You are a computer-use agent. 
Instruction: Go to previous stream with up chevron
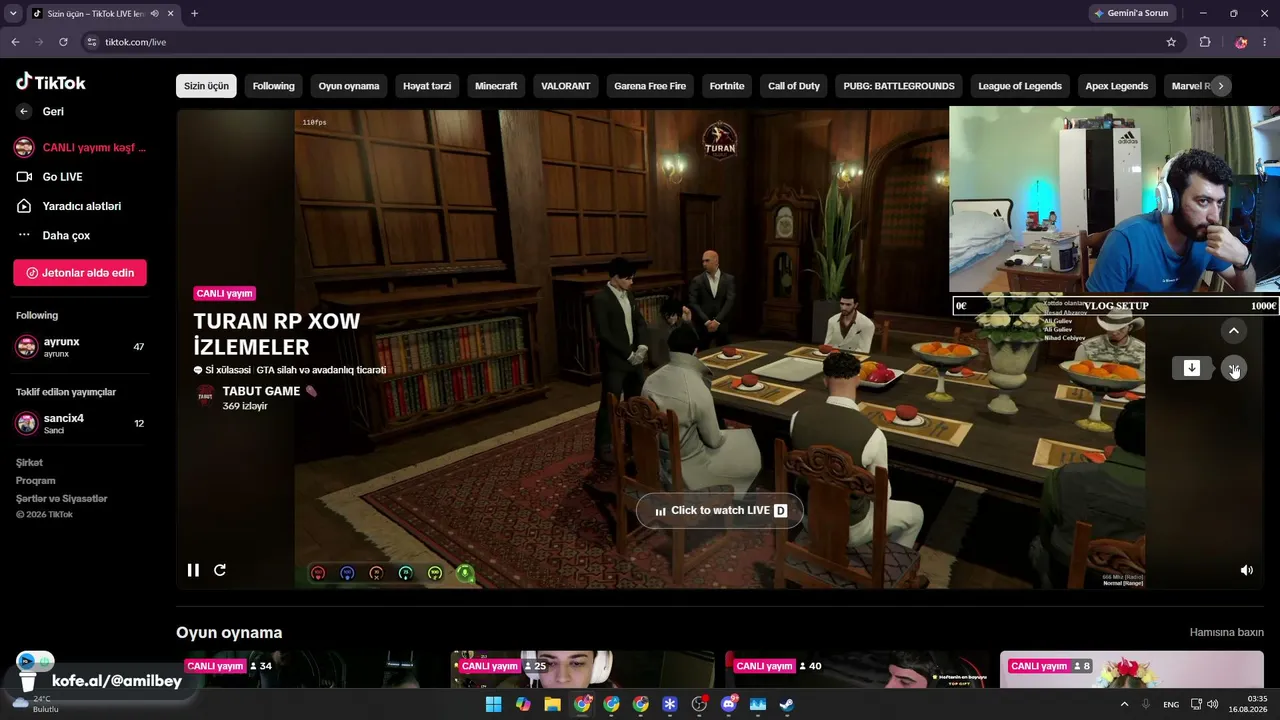click(1233, 330)
